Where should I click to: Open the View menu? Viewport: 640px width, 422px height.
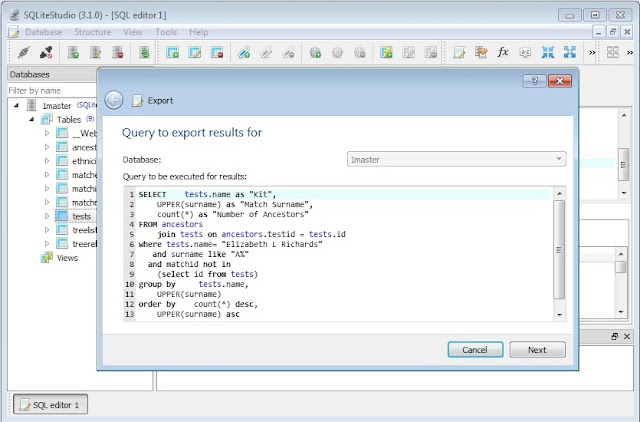tap(133, 32)
